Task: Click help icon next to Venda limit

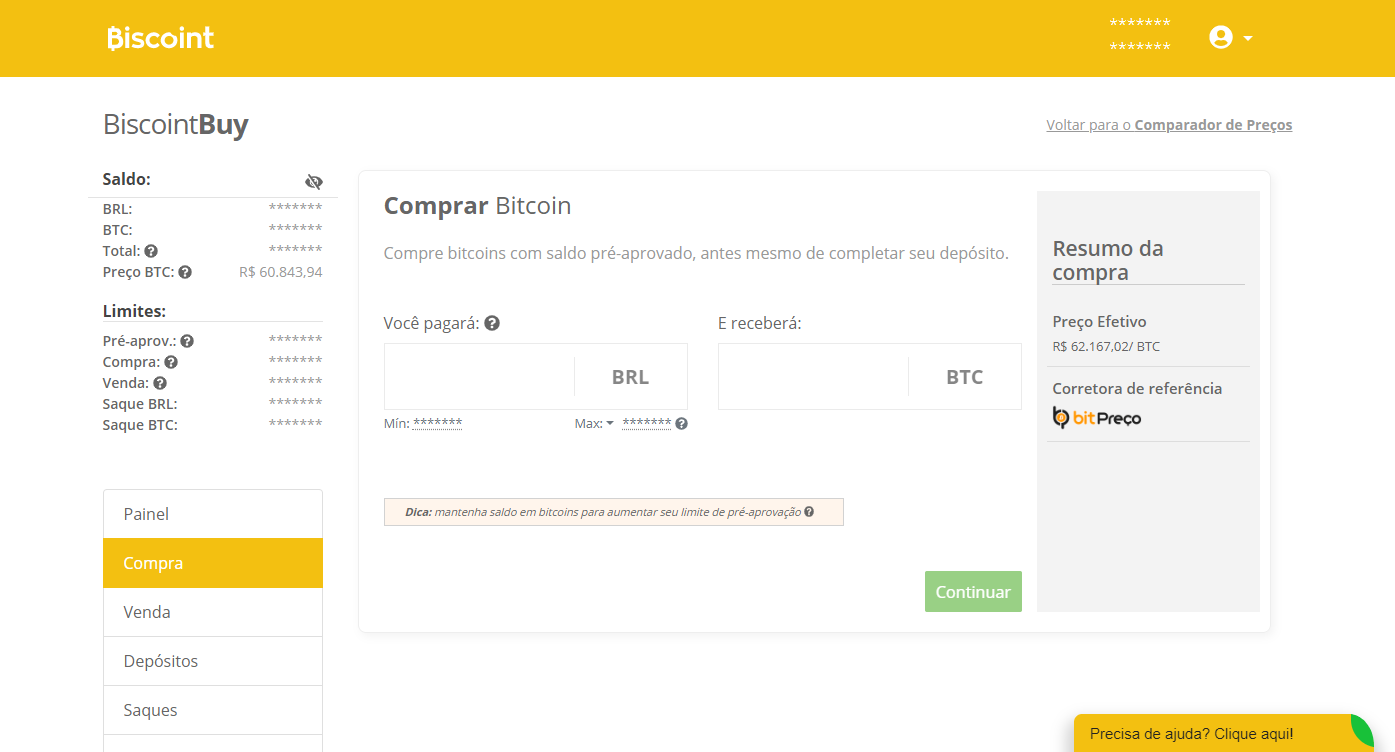Action: coord(160,383)
